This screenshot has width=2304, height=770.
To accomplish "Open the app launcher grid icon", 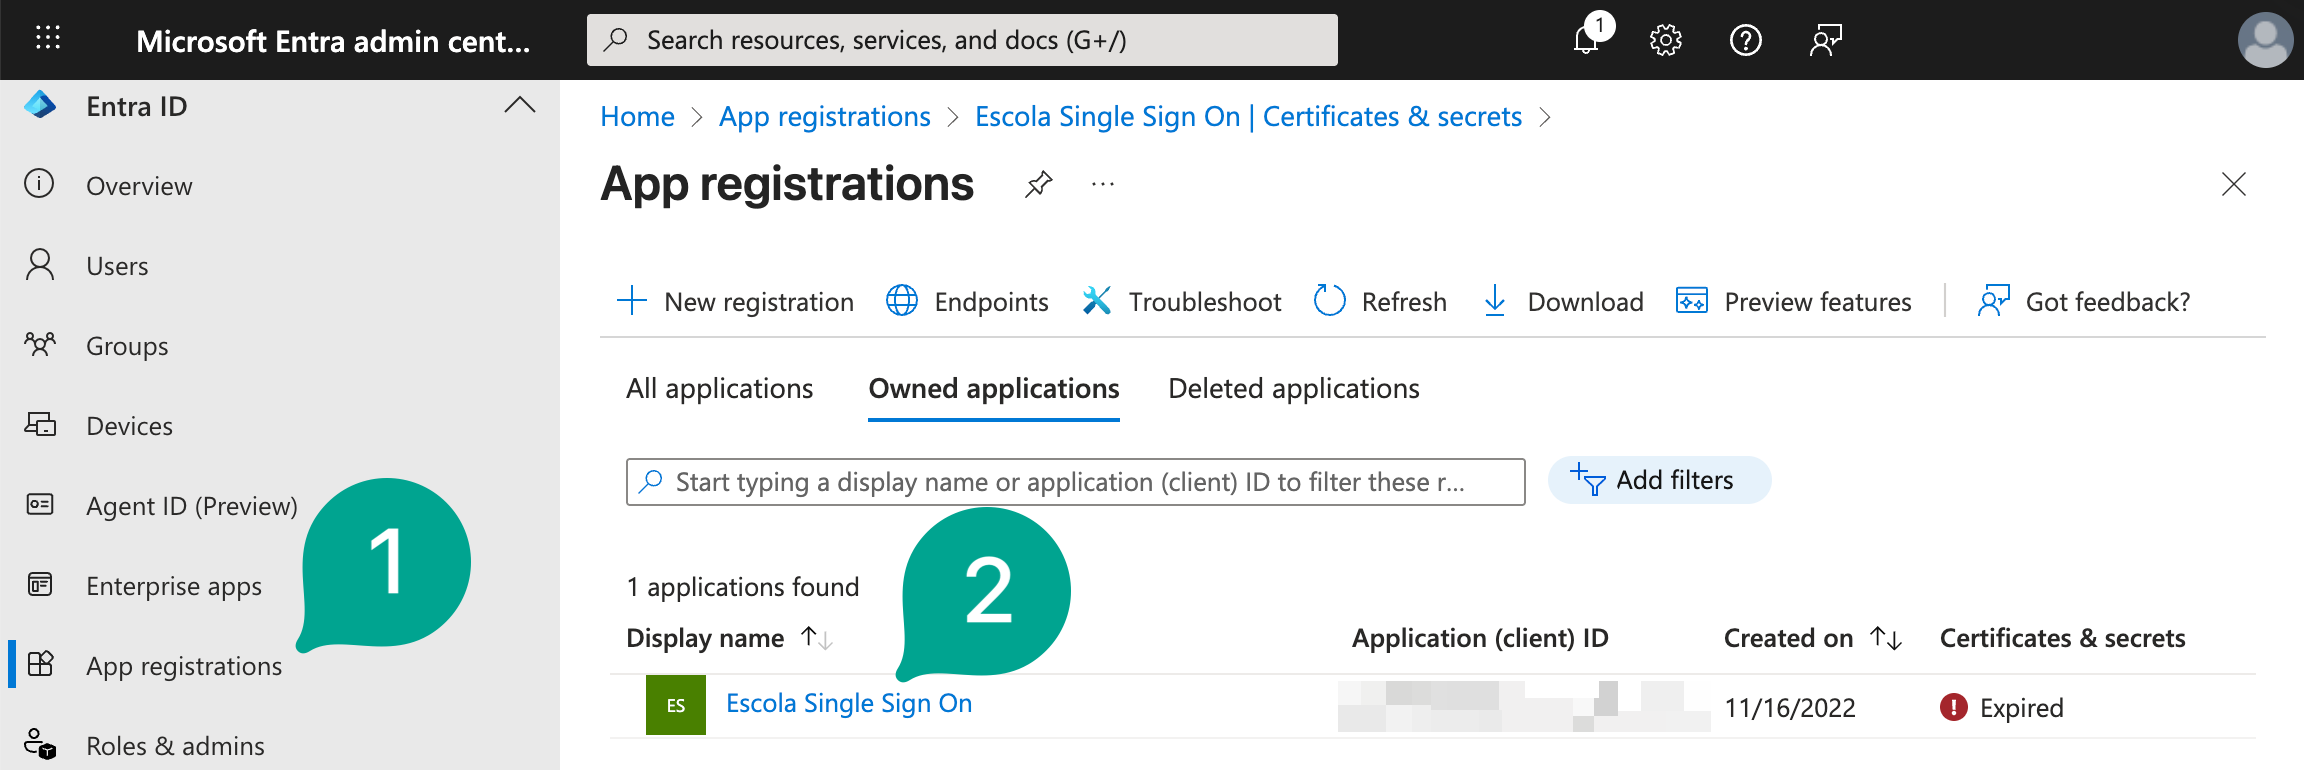I will (48, 39).
